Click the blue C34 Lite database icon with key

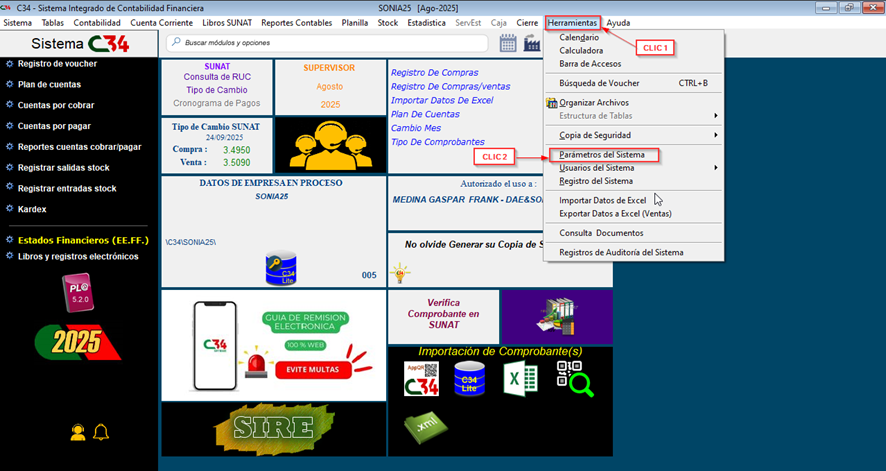[280, 268]
